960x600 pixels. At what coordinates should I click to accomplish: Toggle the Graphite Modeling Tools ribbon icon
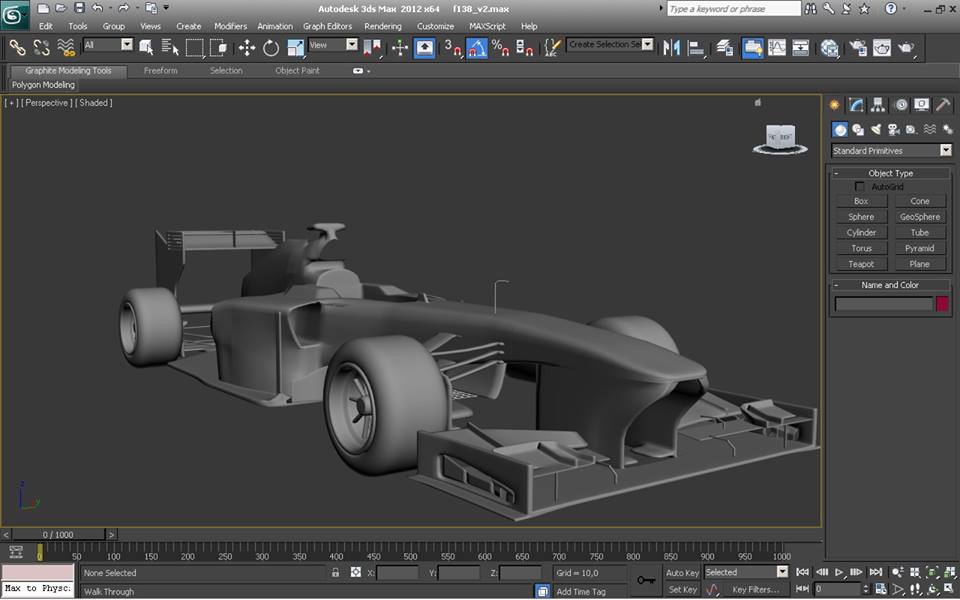point(752,47)
